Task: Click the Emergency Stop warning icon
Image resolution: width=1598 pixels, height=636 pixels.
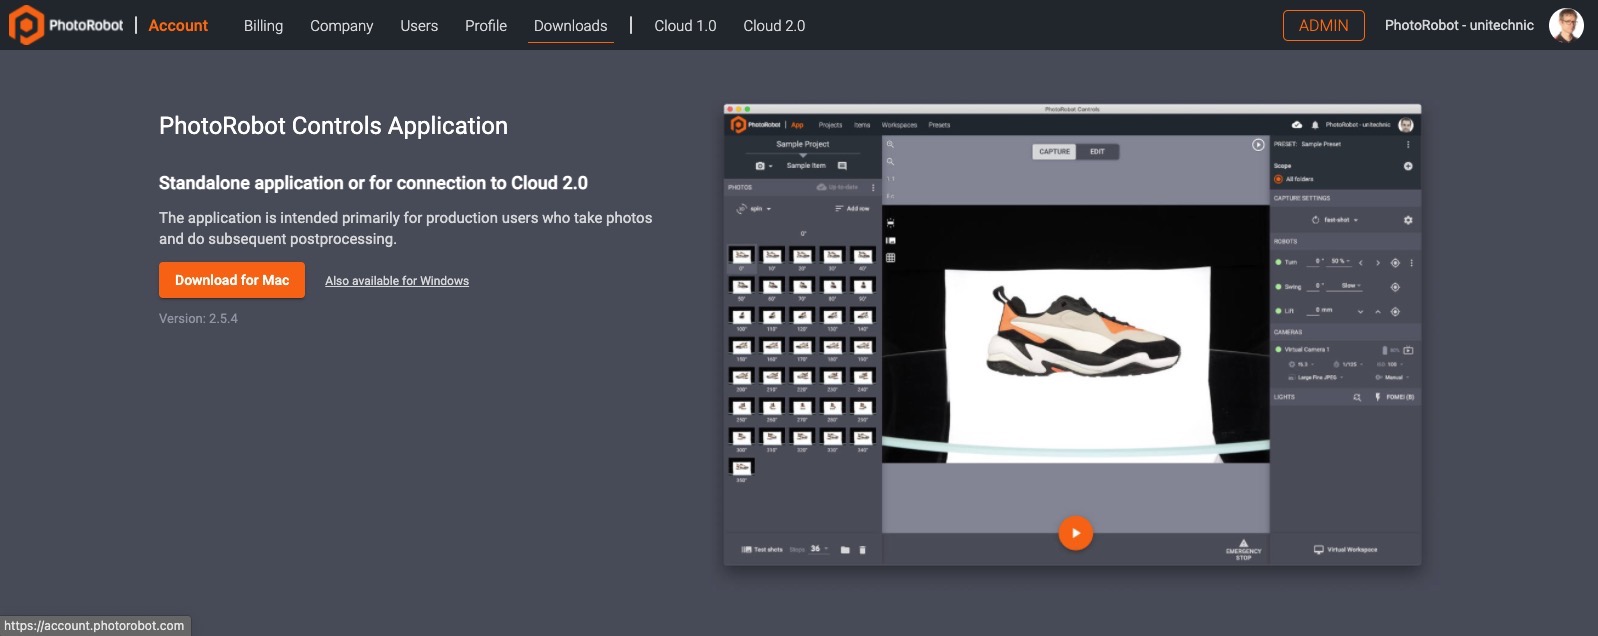Action: (x=1243, y=543)
